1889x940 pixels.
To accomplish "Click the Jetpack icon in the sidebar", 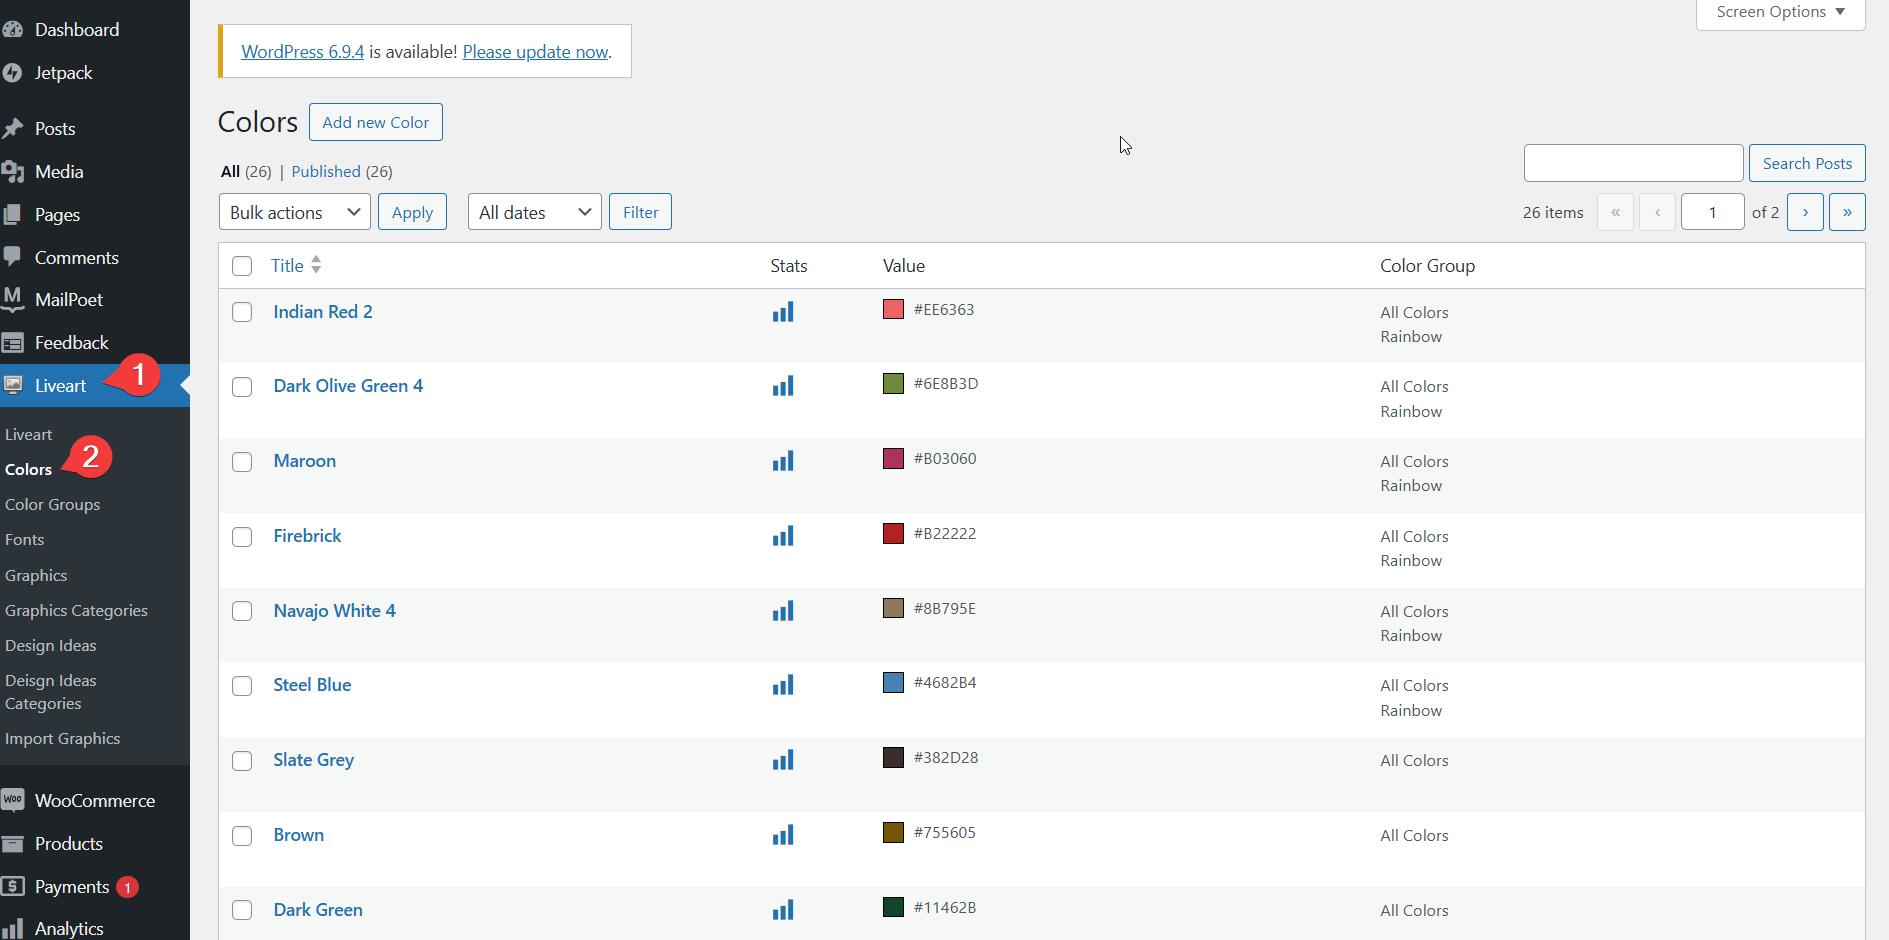I will tap(14, 72).
